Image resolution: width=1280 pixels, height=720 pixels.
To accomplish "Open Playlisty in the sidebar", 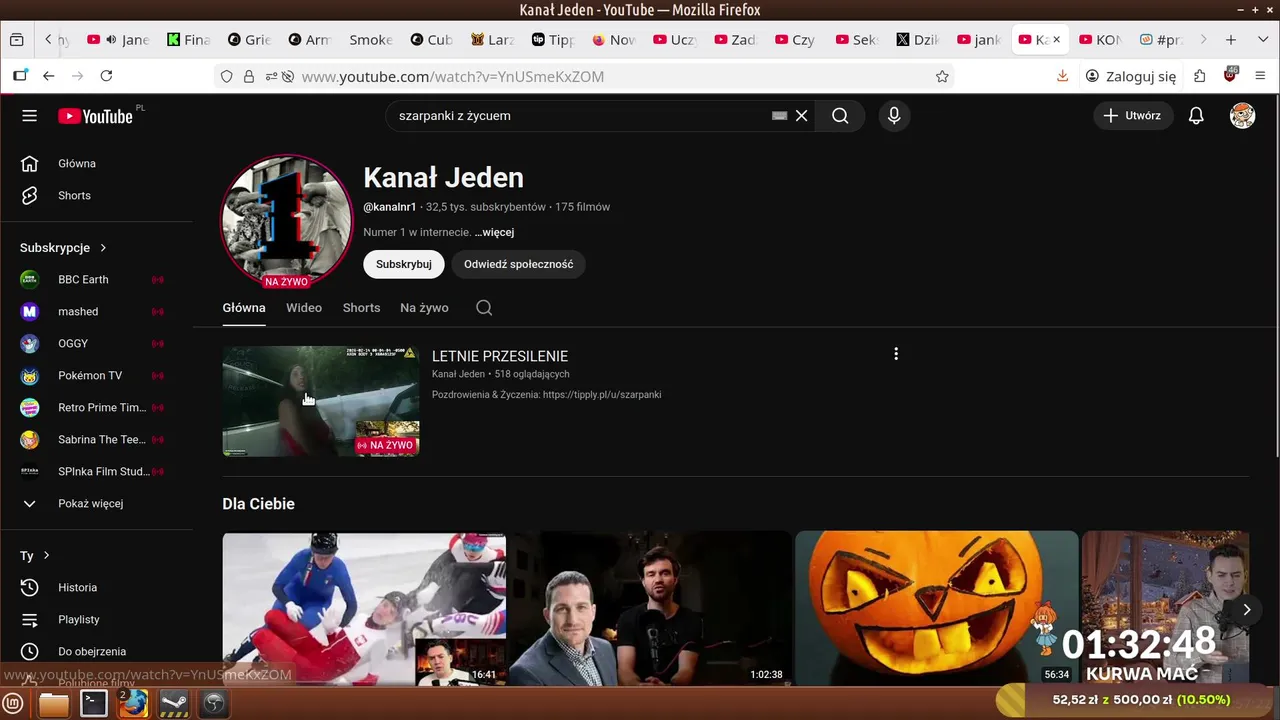I will pyautogui.click(x=78, y=620).
